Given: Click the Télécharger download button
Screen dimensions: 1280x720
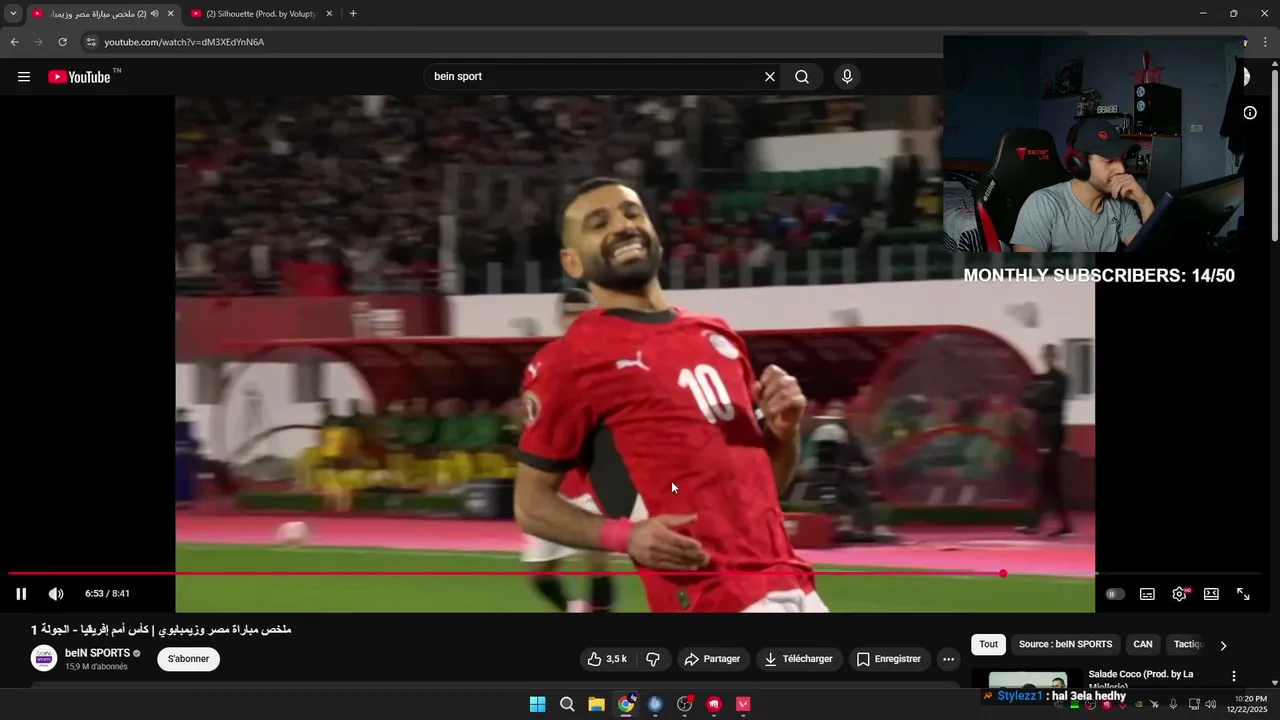Looking at the screenshot, I should [798, 659].
